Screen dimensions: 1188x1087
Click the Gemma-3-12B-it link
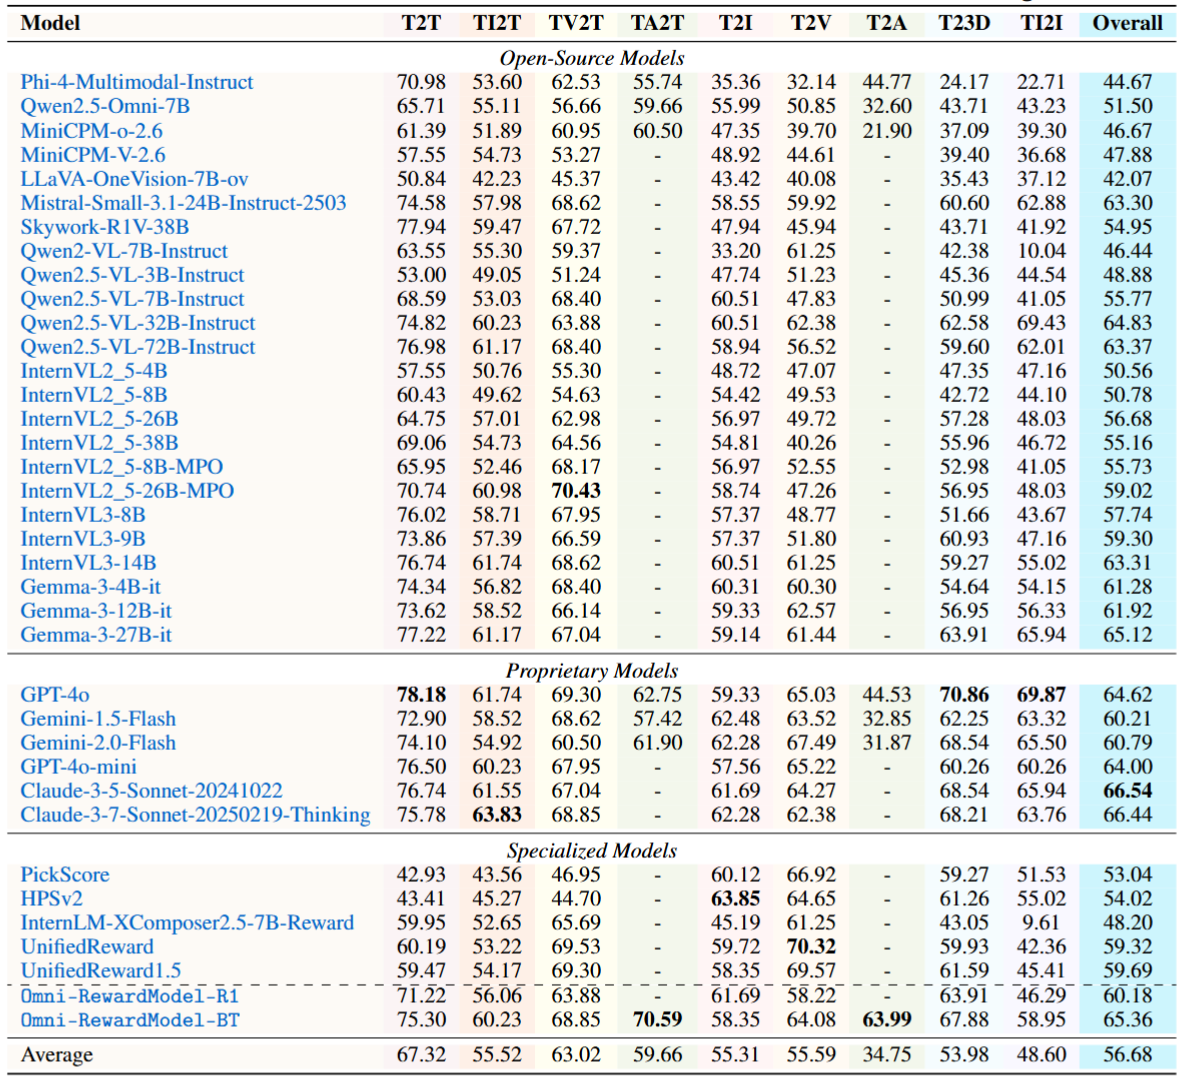click(x=96, y=611)
